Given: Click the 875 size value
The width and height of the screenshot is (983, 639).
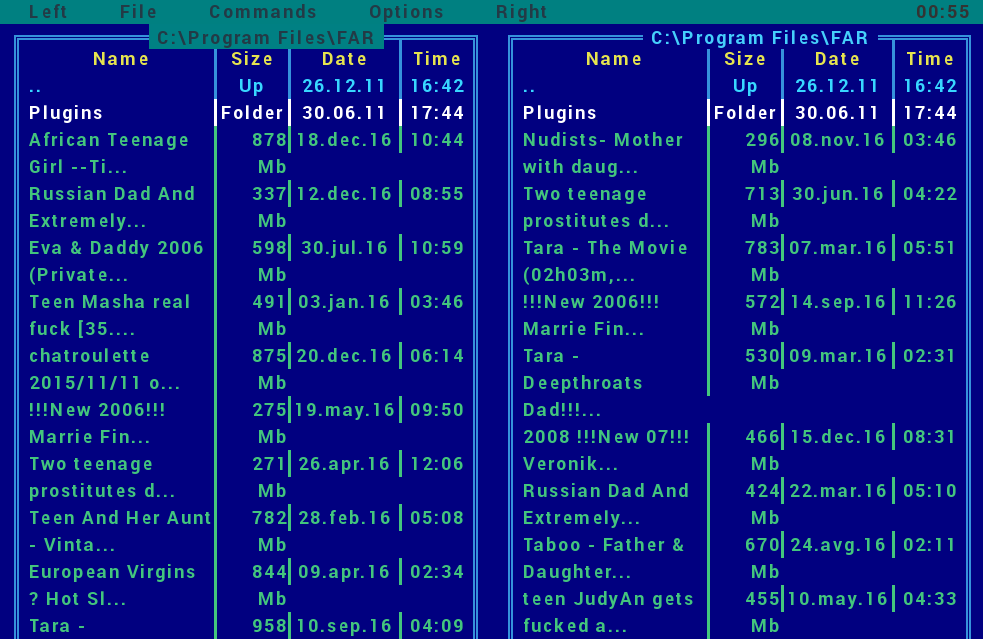Looking at the screenshot, I should (x=270, y=356).
